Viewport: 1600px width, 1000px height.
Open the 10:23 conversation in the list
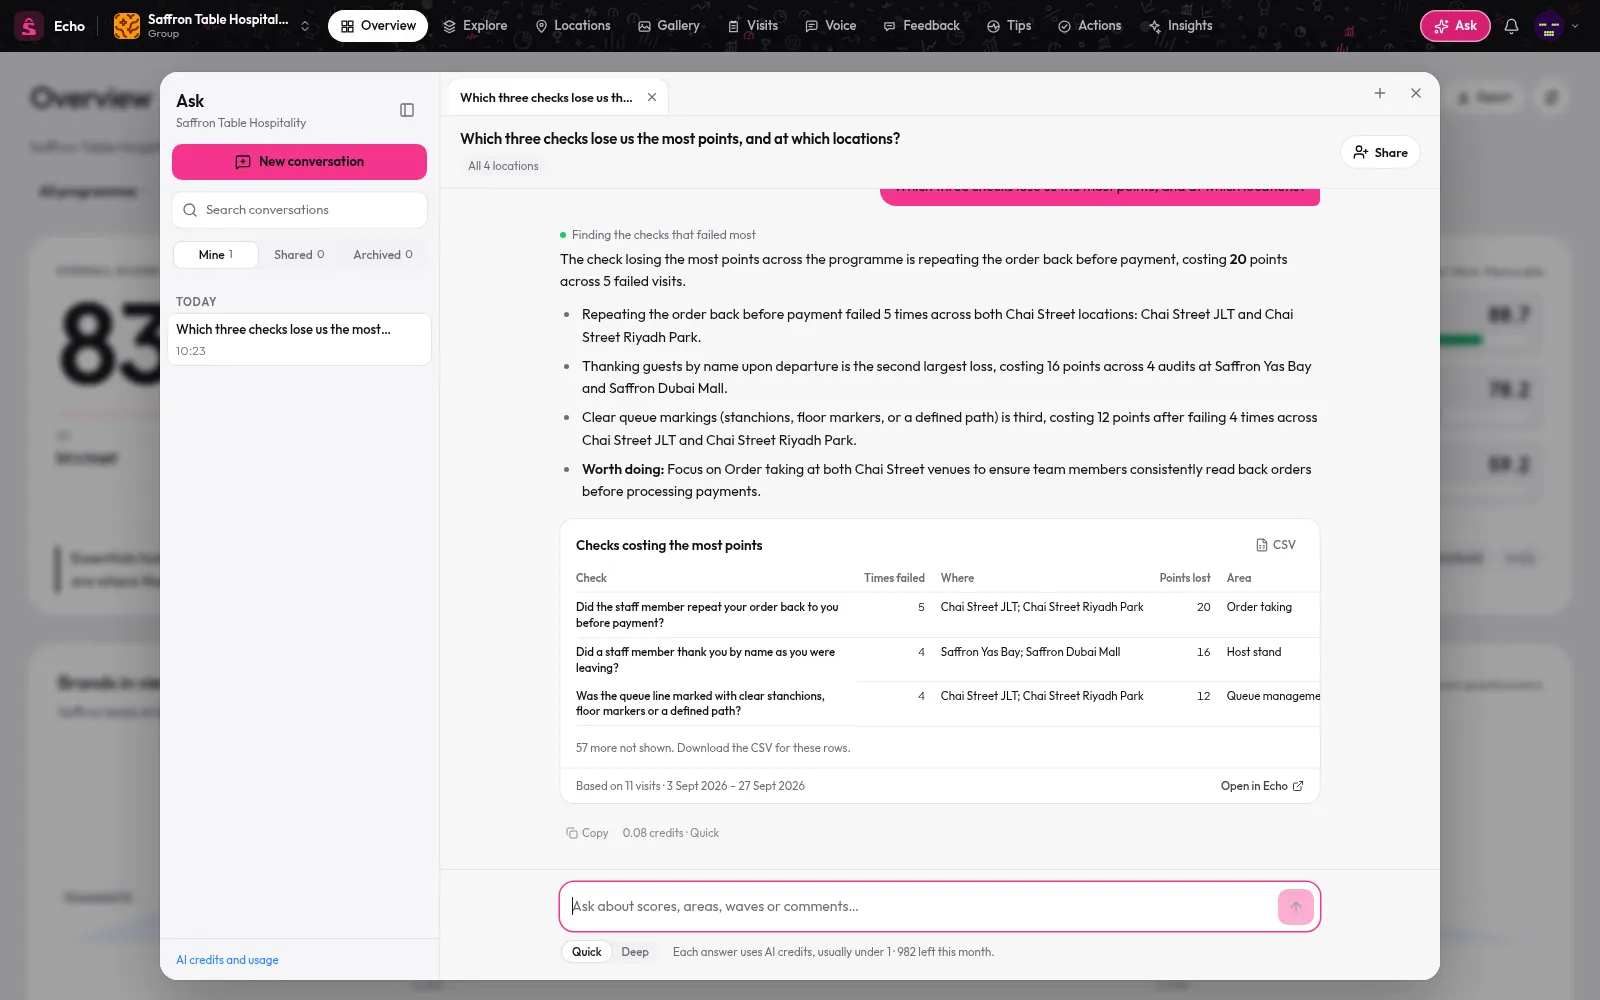pyautogui.click(x=299, y=340)
